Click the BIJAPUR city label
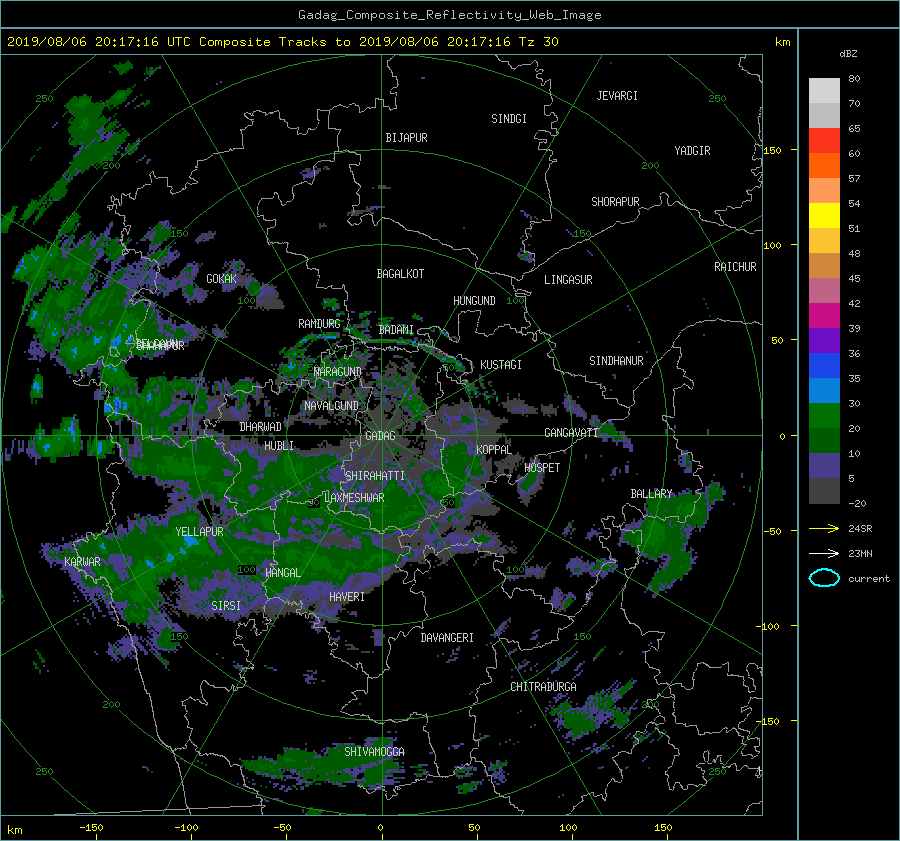This screenshot has height=841, width=900. pos(406,138)
